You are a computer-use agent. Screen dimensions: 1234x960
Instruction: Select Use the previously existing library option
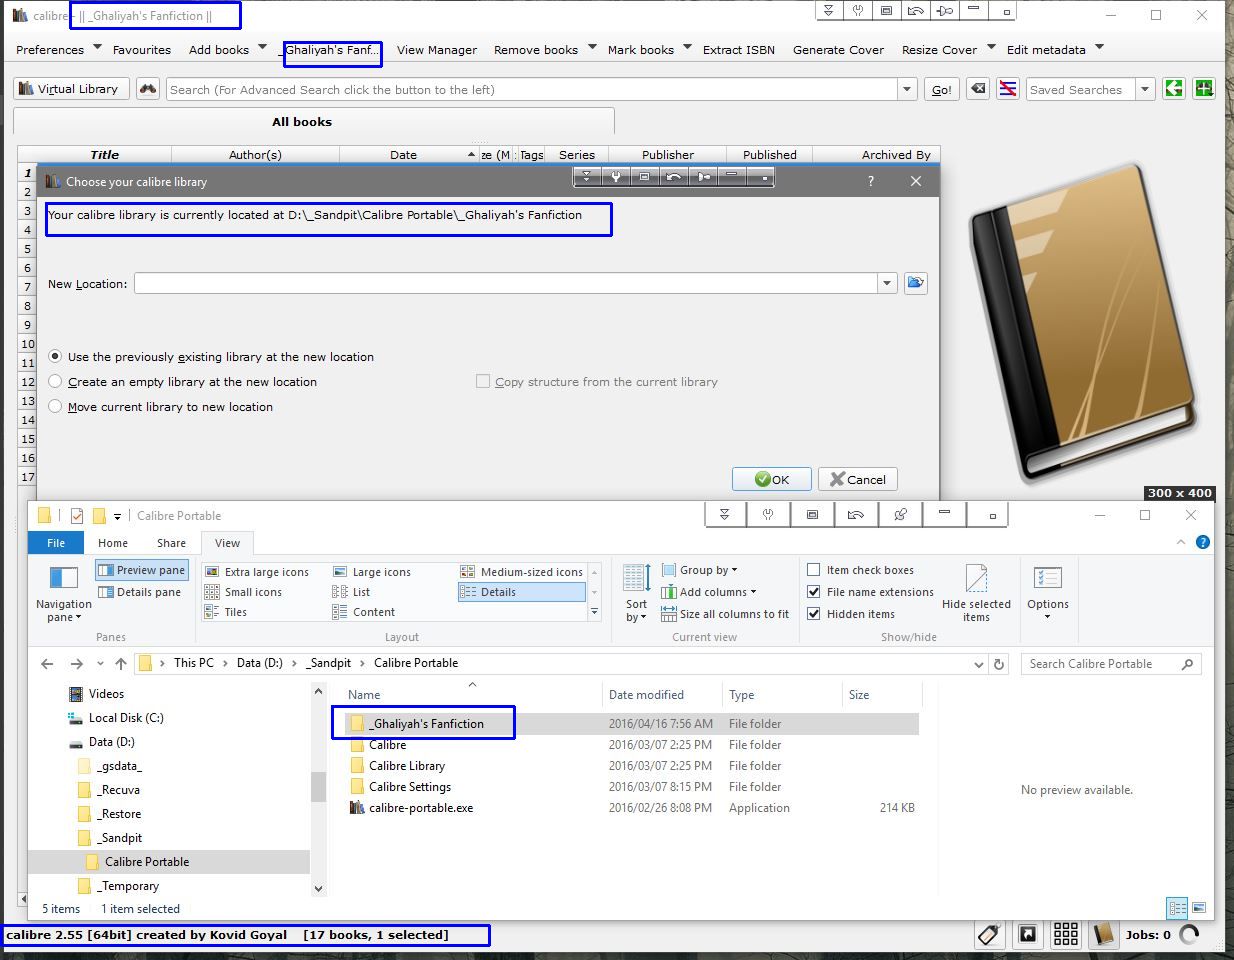click(211, 357)
